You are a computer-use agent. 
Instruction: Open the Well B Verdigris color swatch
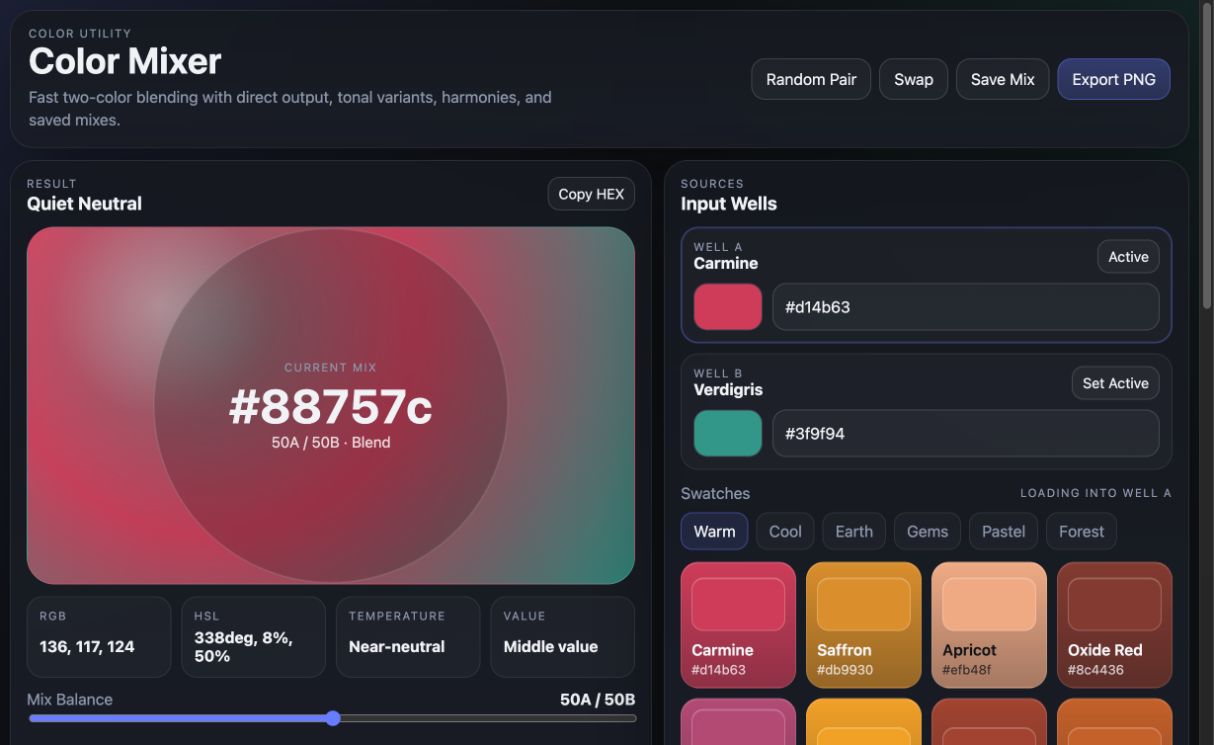pos(728,433)
